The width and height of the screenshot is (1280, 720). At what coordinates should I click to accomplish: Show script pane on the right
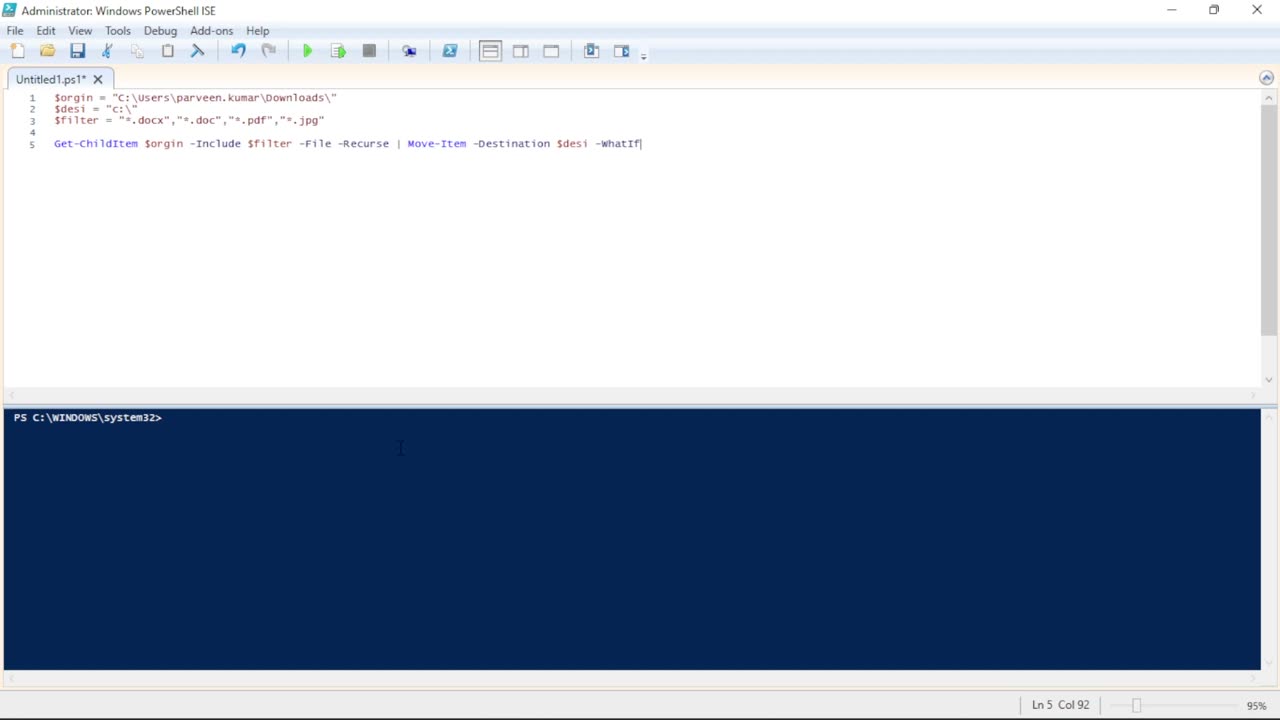[x=521, y=51]
